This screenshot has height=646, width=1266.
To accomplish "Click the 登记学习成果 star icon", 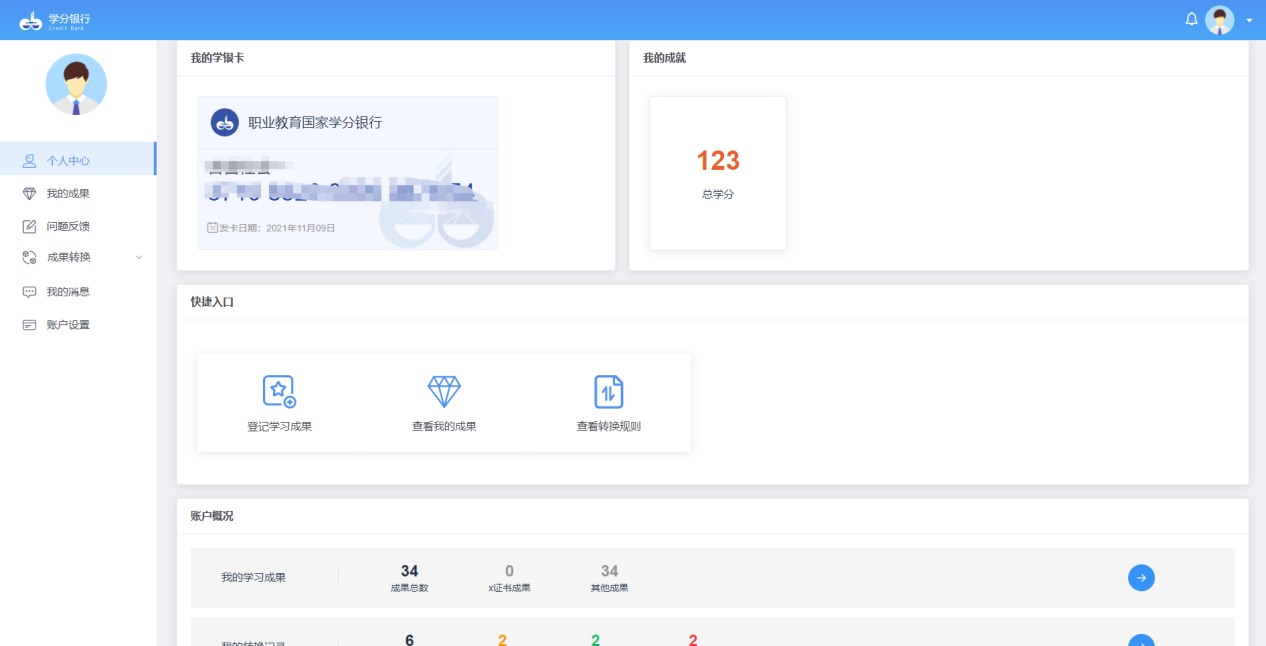I will [279, 392].
